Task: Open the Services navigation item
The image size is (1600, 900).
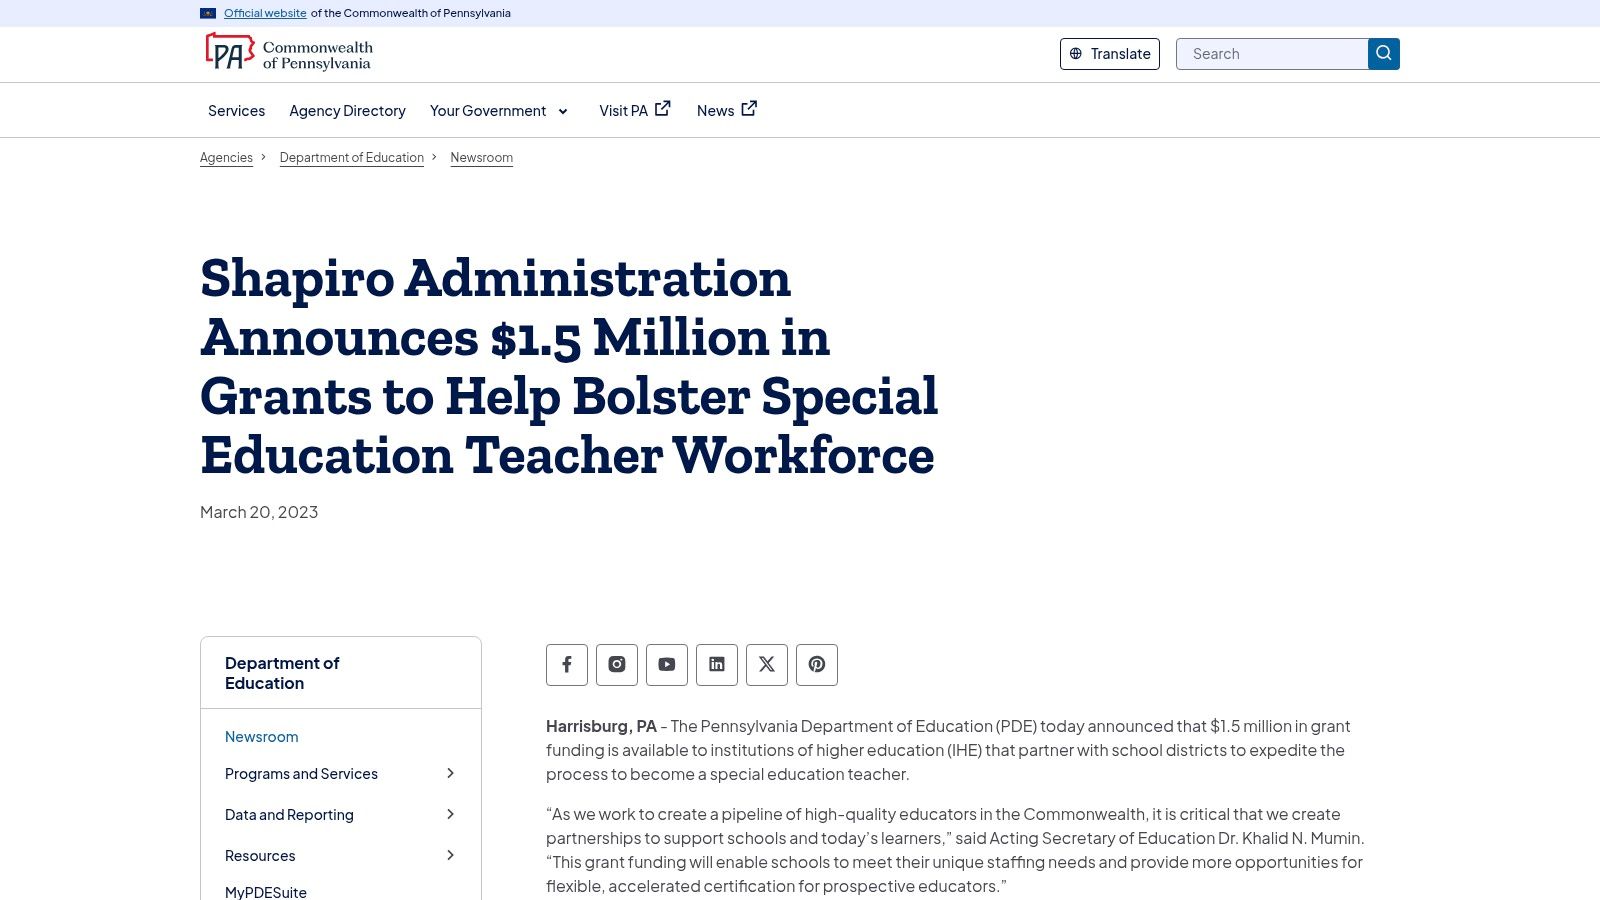Action: (236, 110)
